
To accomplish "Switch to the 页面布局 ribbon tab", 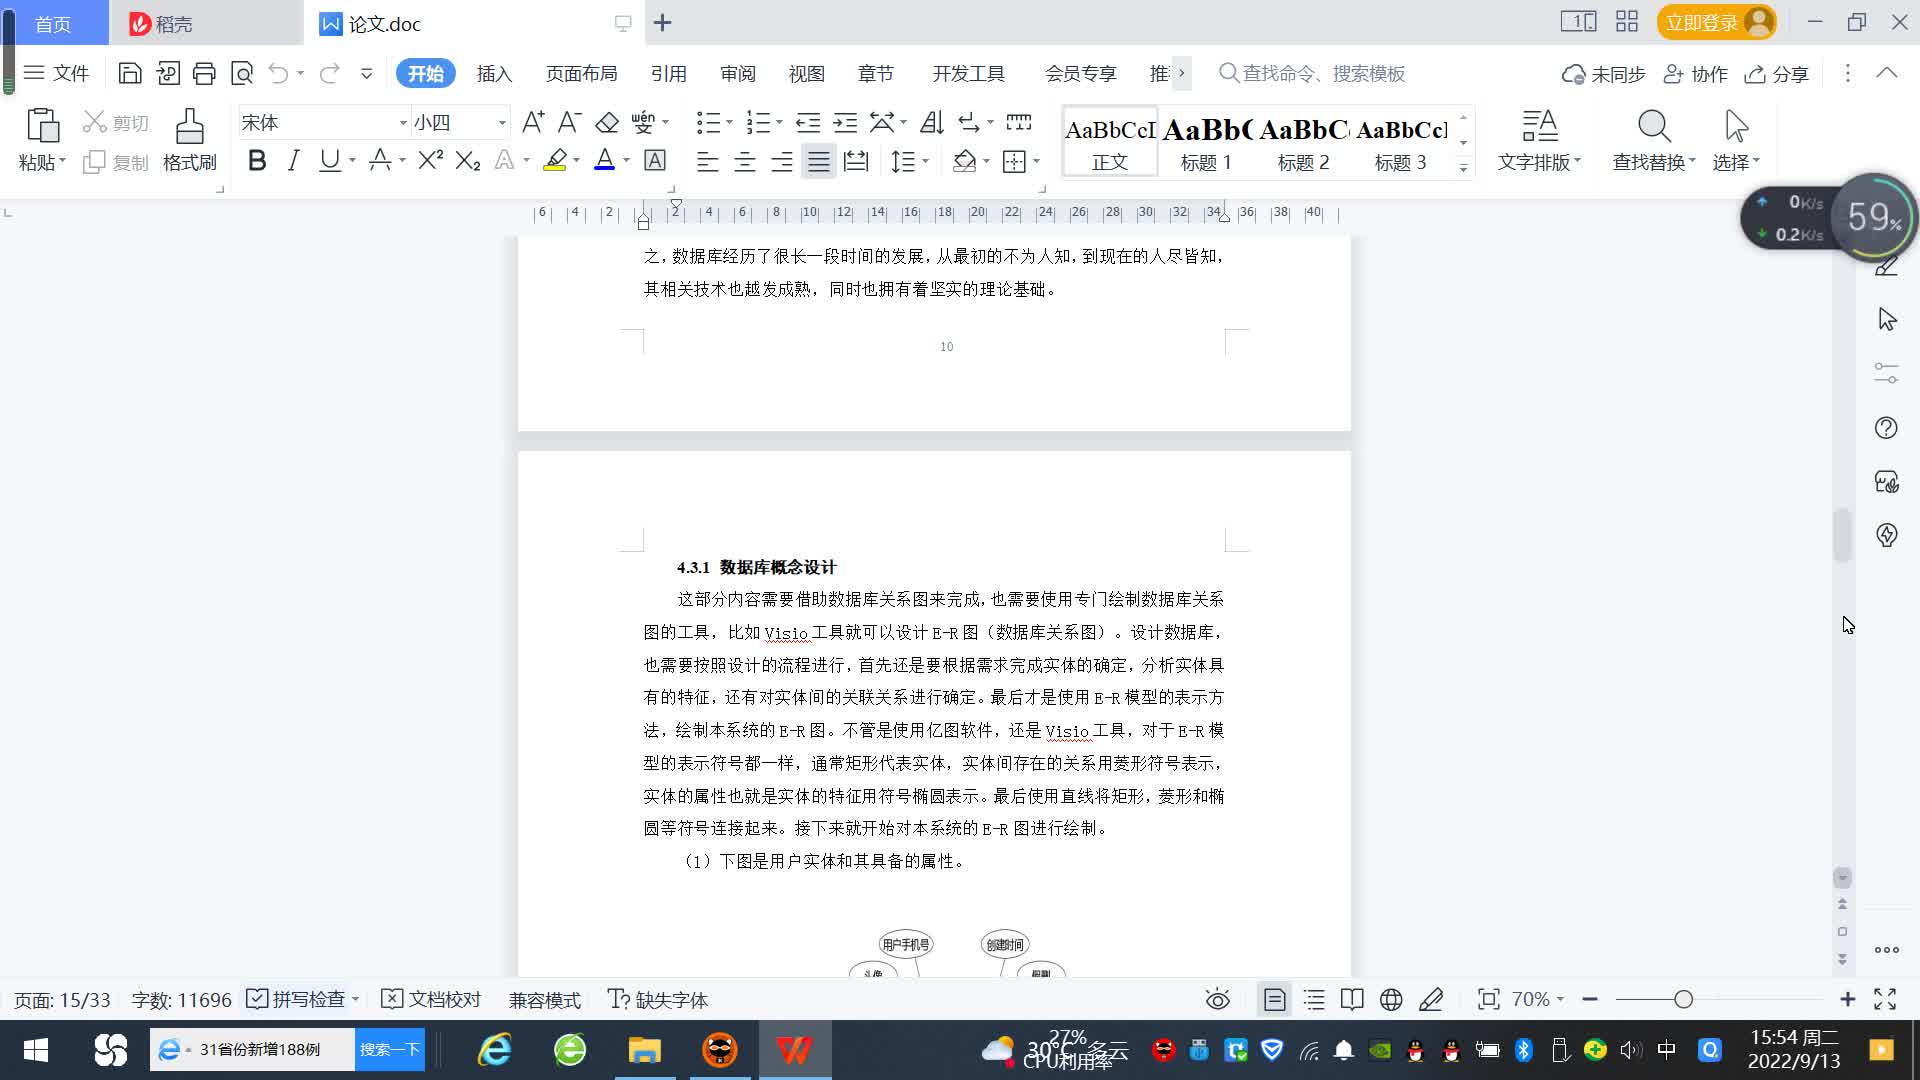I will pos(581,73).
